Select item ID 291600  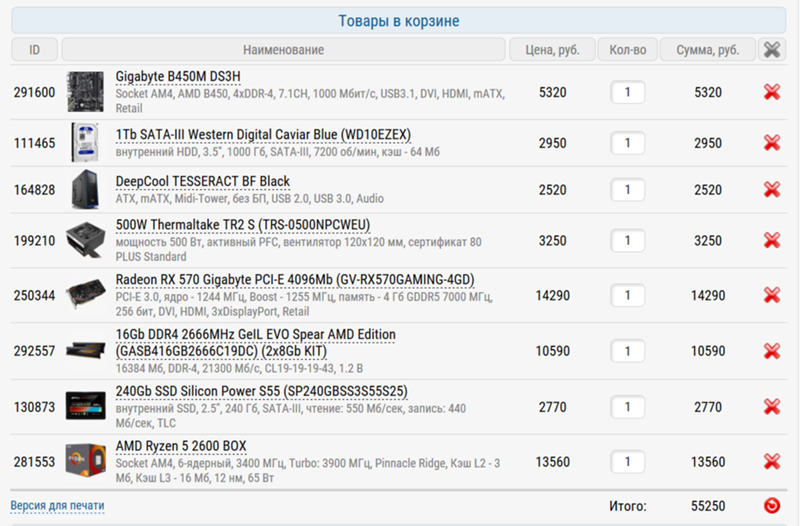[34, 92]
